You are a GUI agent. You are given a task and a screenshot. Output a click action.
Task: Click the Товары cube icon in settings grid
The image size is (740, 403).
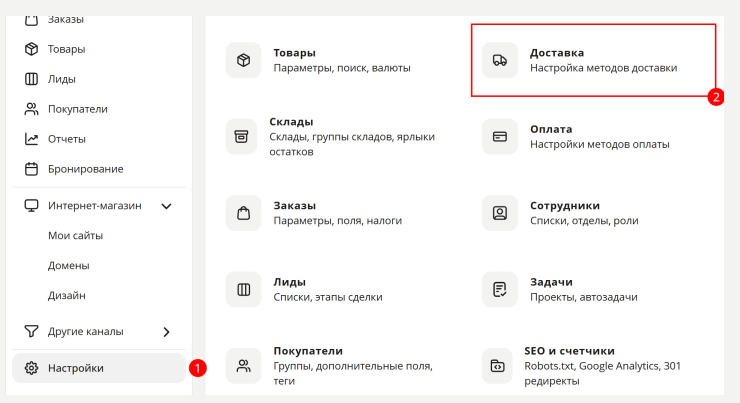[x=244, y=60]
